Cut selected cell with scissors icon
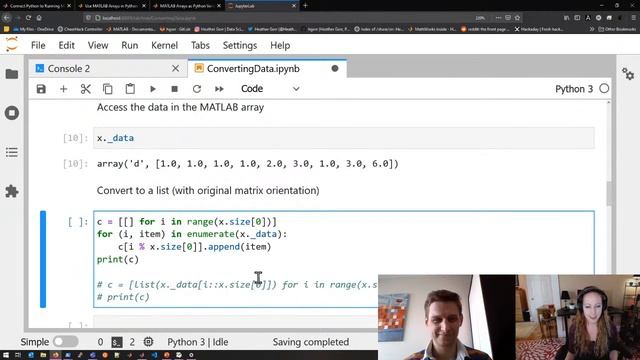 click(x=85, y=89)
